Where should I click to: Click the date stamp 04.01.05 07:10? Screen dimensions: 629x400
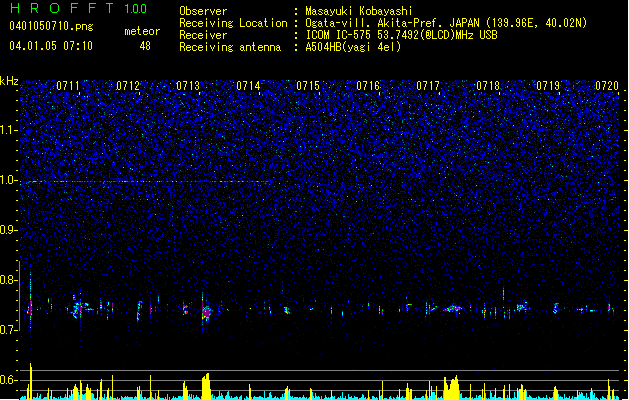[x=51, y=46]
